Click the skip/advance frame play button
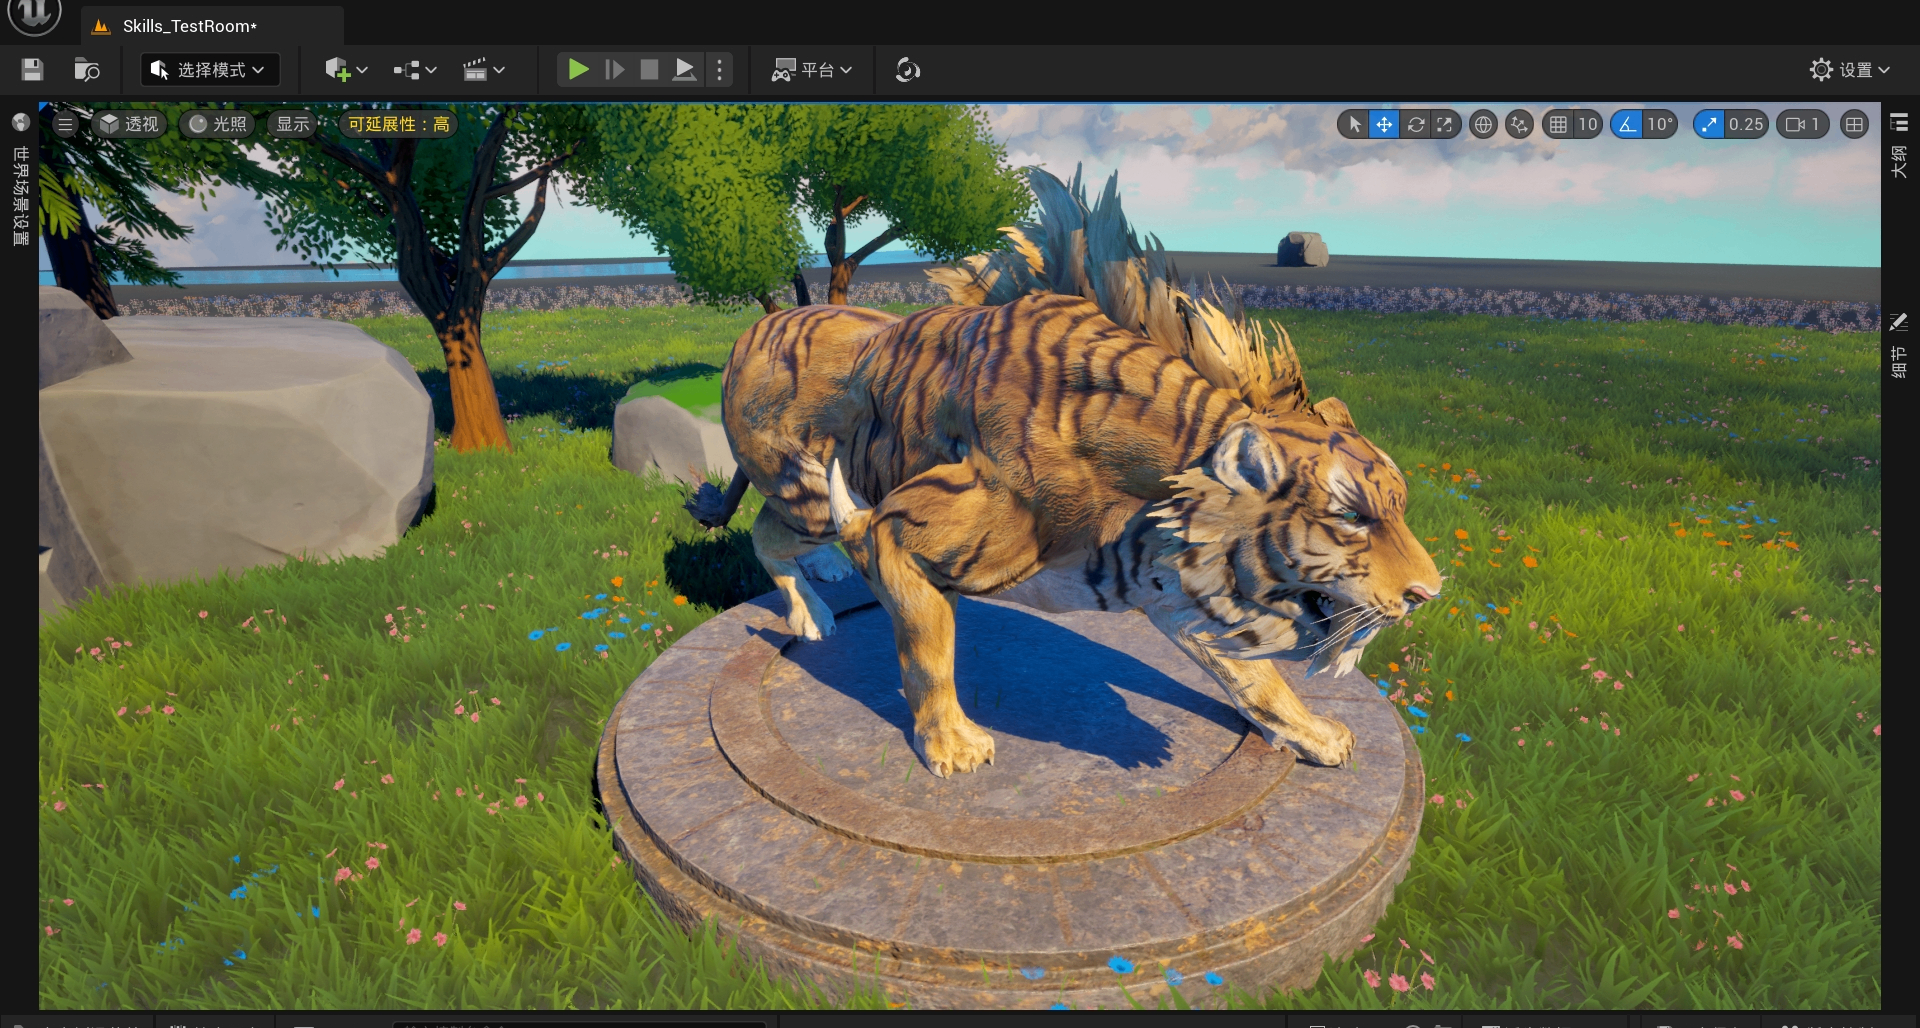1920x1028 pixels. click(614, 69)
